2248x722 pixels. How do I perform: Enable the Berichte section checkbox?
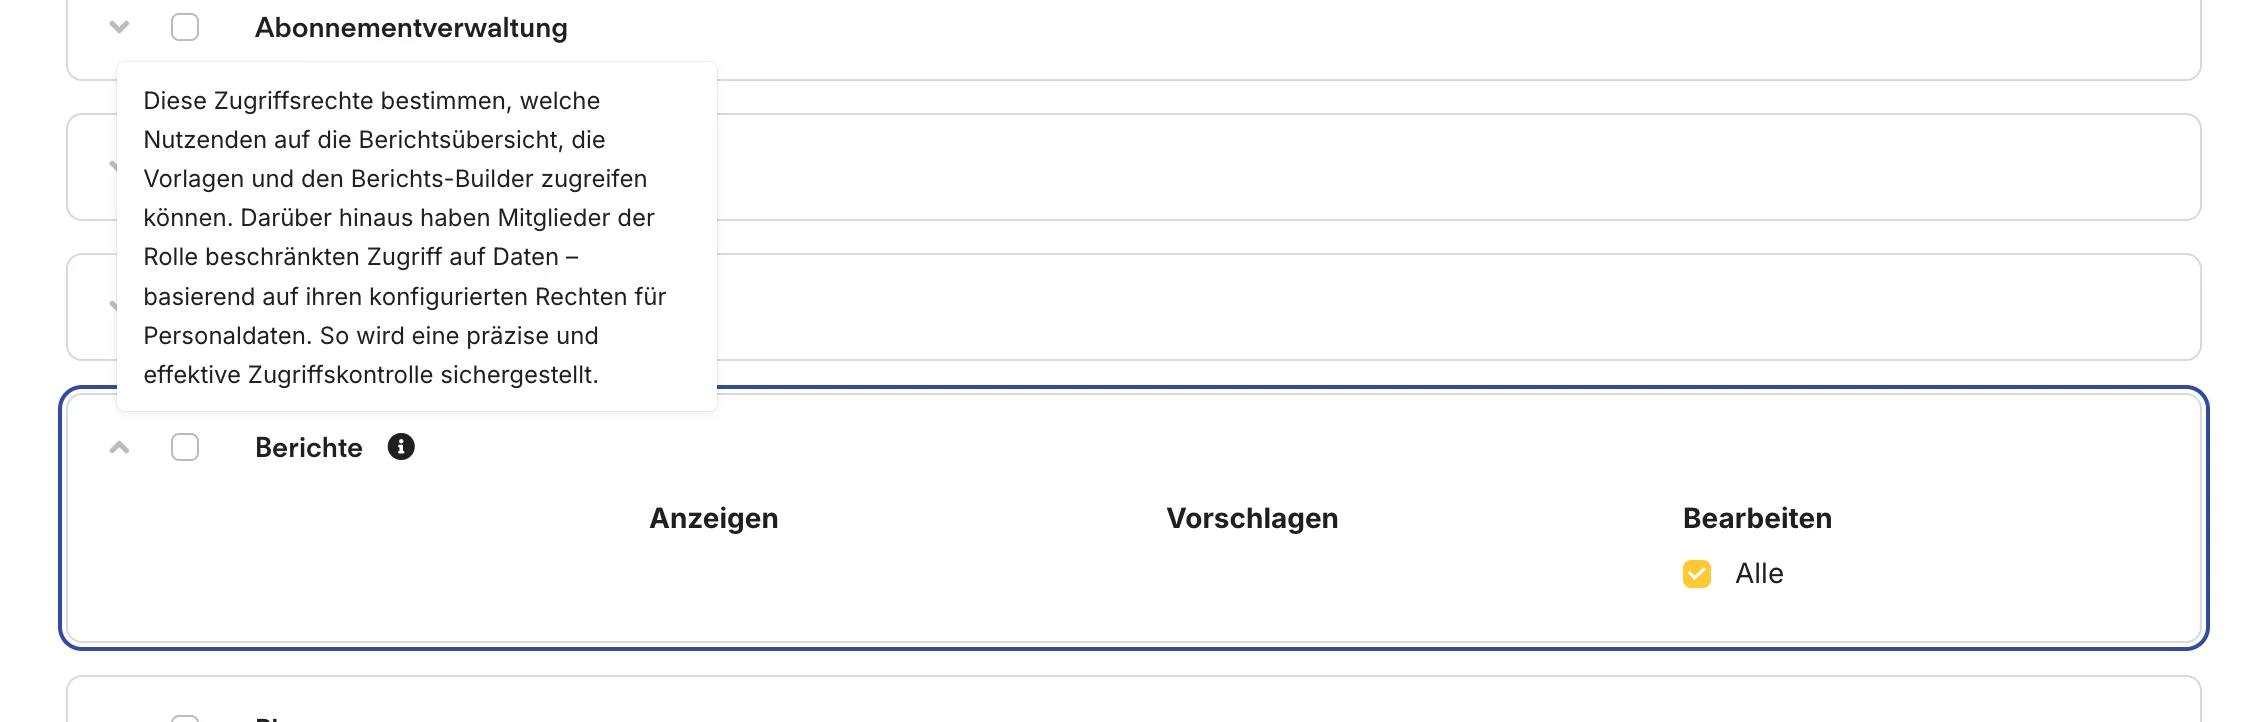point(185,447)
